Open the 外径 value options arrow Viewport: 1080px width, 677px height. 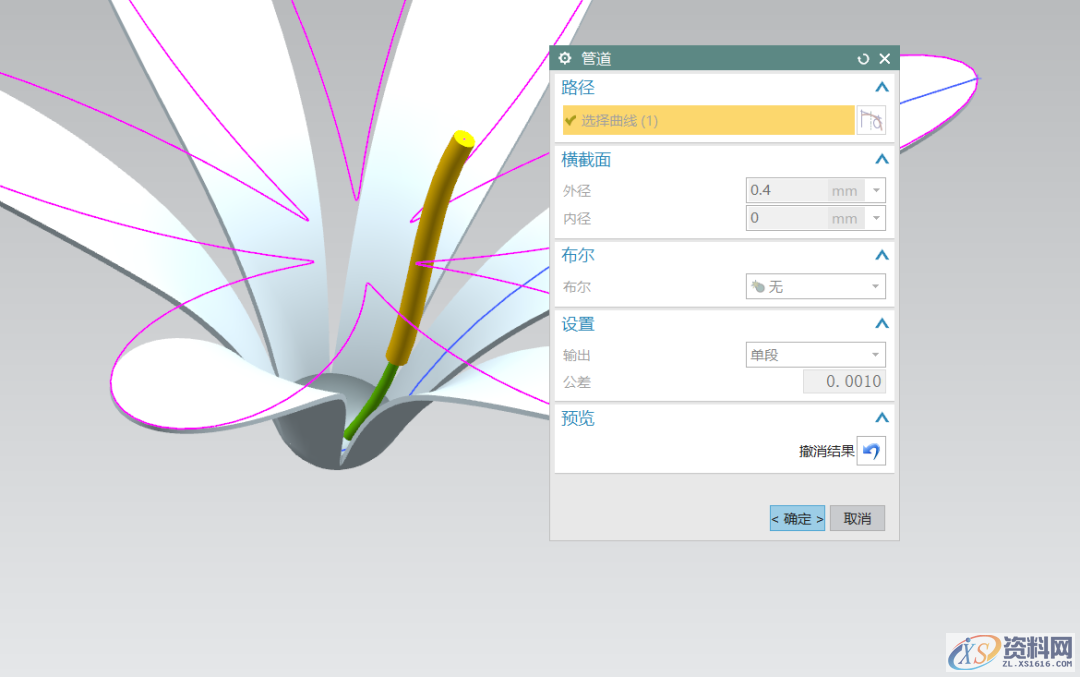pyautogui.click(x=876, y=190)
